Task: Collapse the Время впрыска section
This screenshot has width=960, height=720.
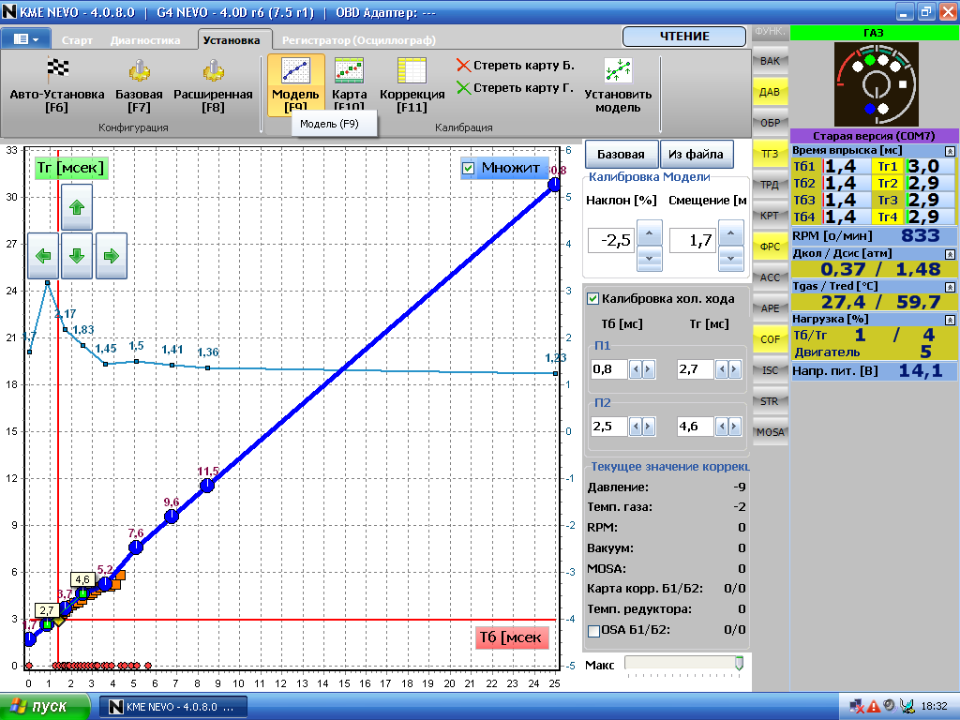Action: (x=950, y=150)
